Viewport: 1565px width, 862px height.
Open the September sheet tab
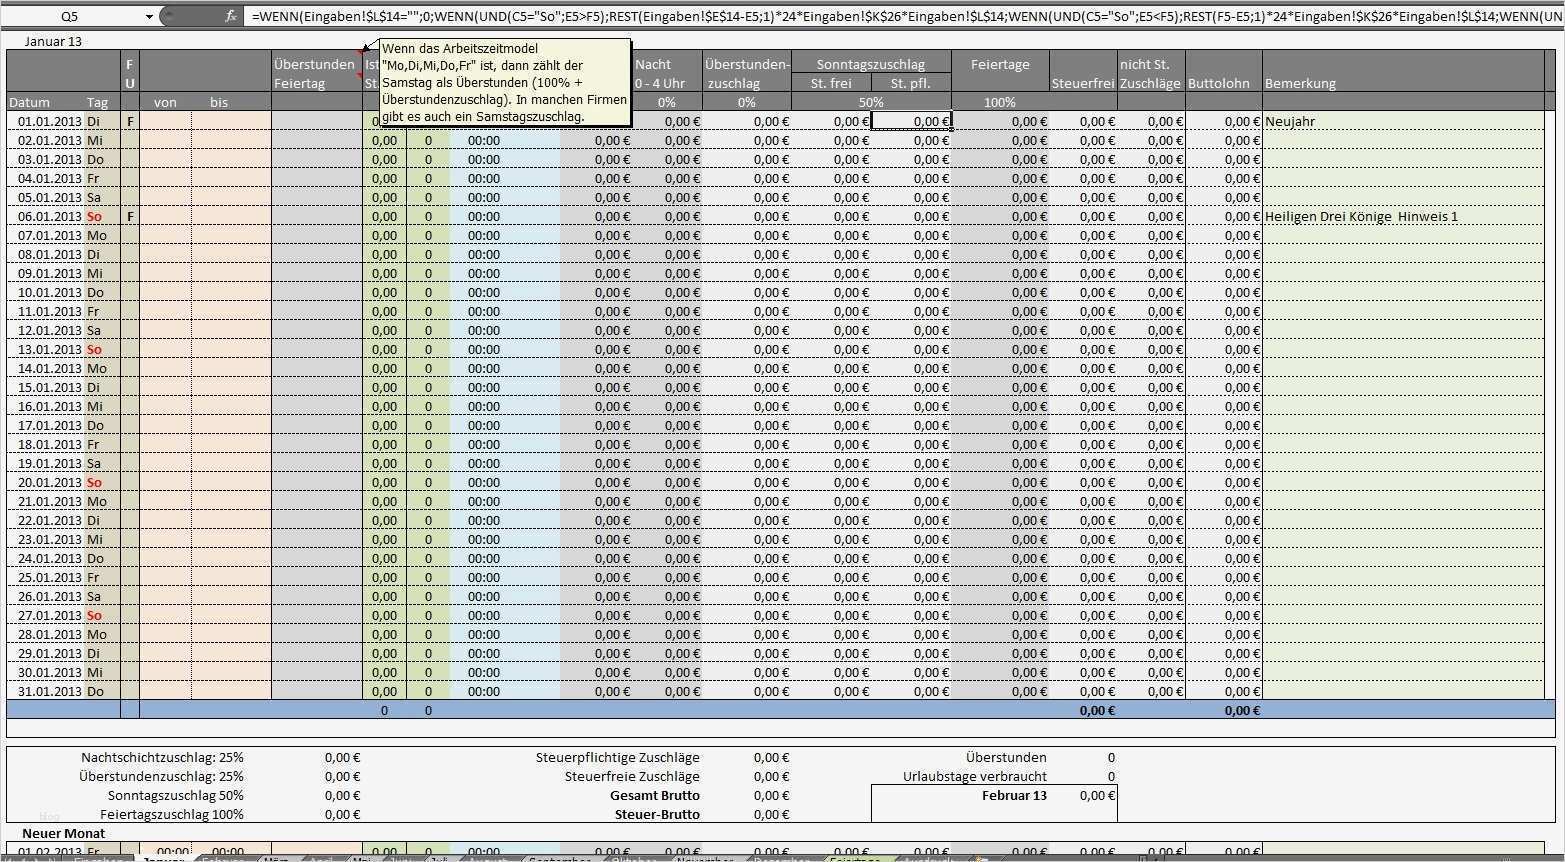click(559, 859)
